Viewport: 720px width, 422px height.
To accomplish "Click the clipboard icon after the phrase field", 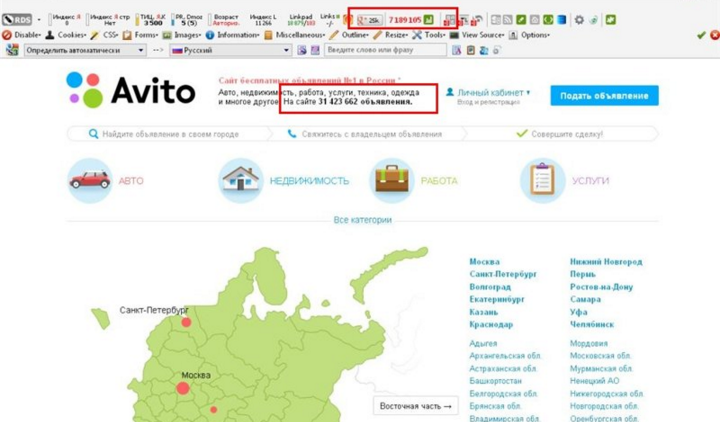I will pos(471,50).
